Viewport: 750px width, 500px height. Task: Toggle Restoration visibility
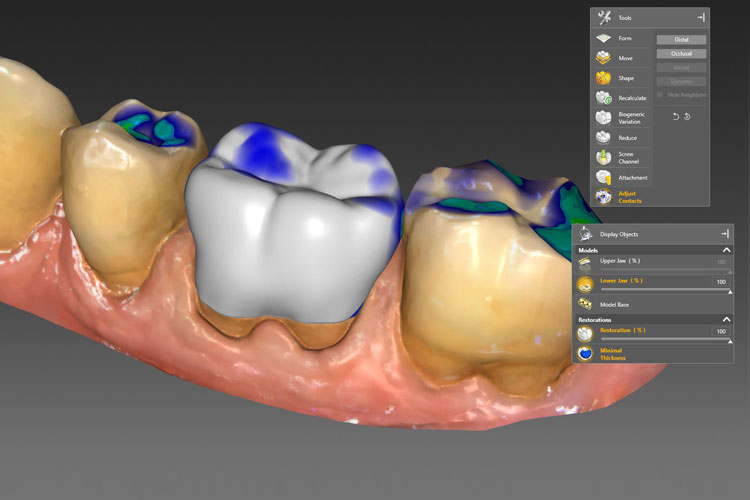(585, 333)
